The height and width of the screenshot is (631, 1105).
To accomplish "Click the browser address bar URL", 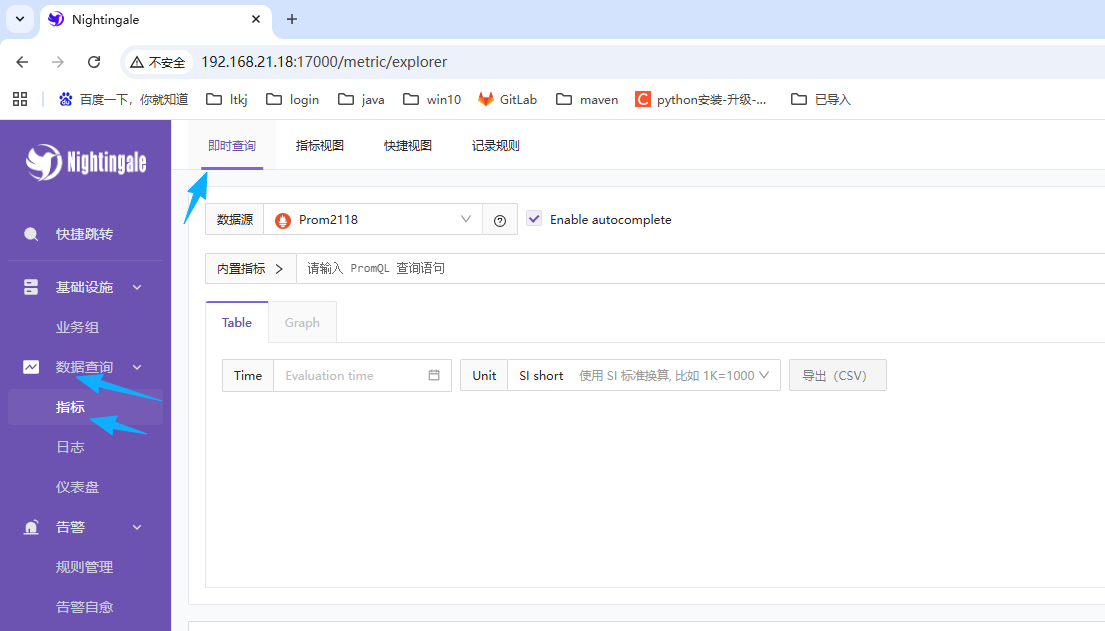I will coord(324,62).
